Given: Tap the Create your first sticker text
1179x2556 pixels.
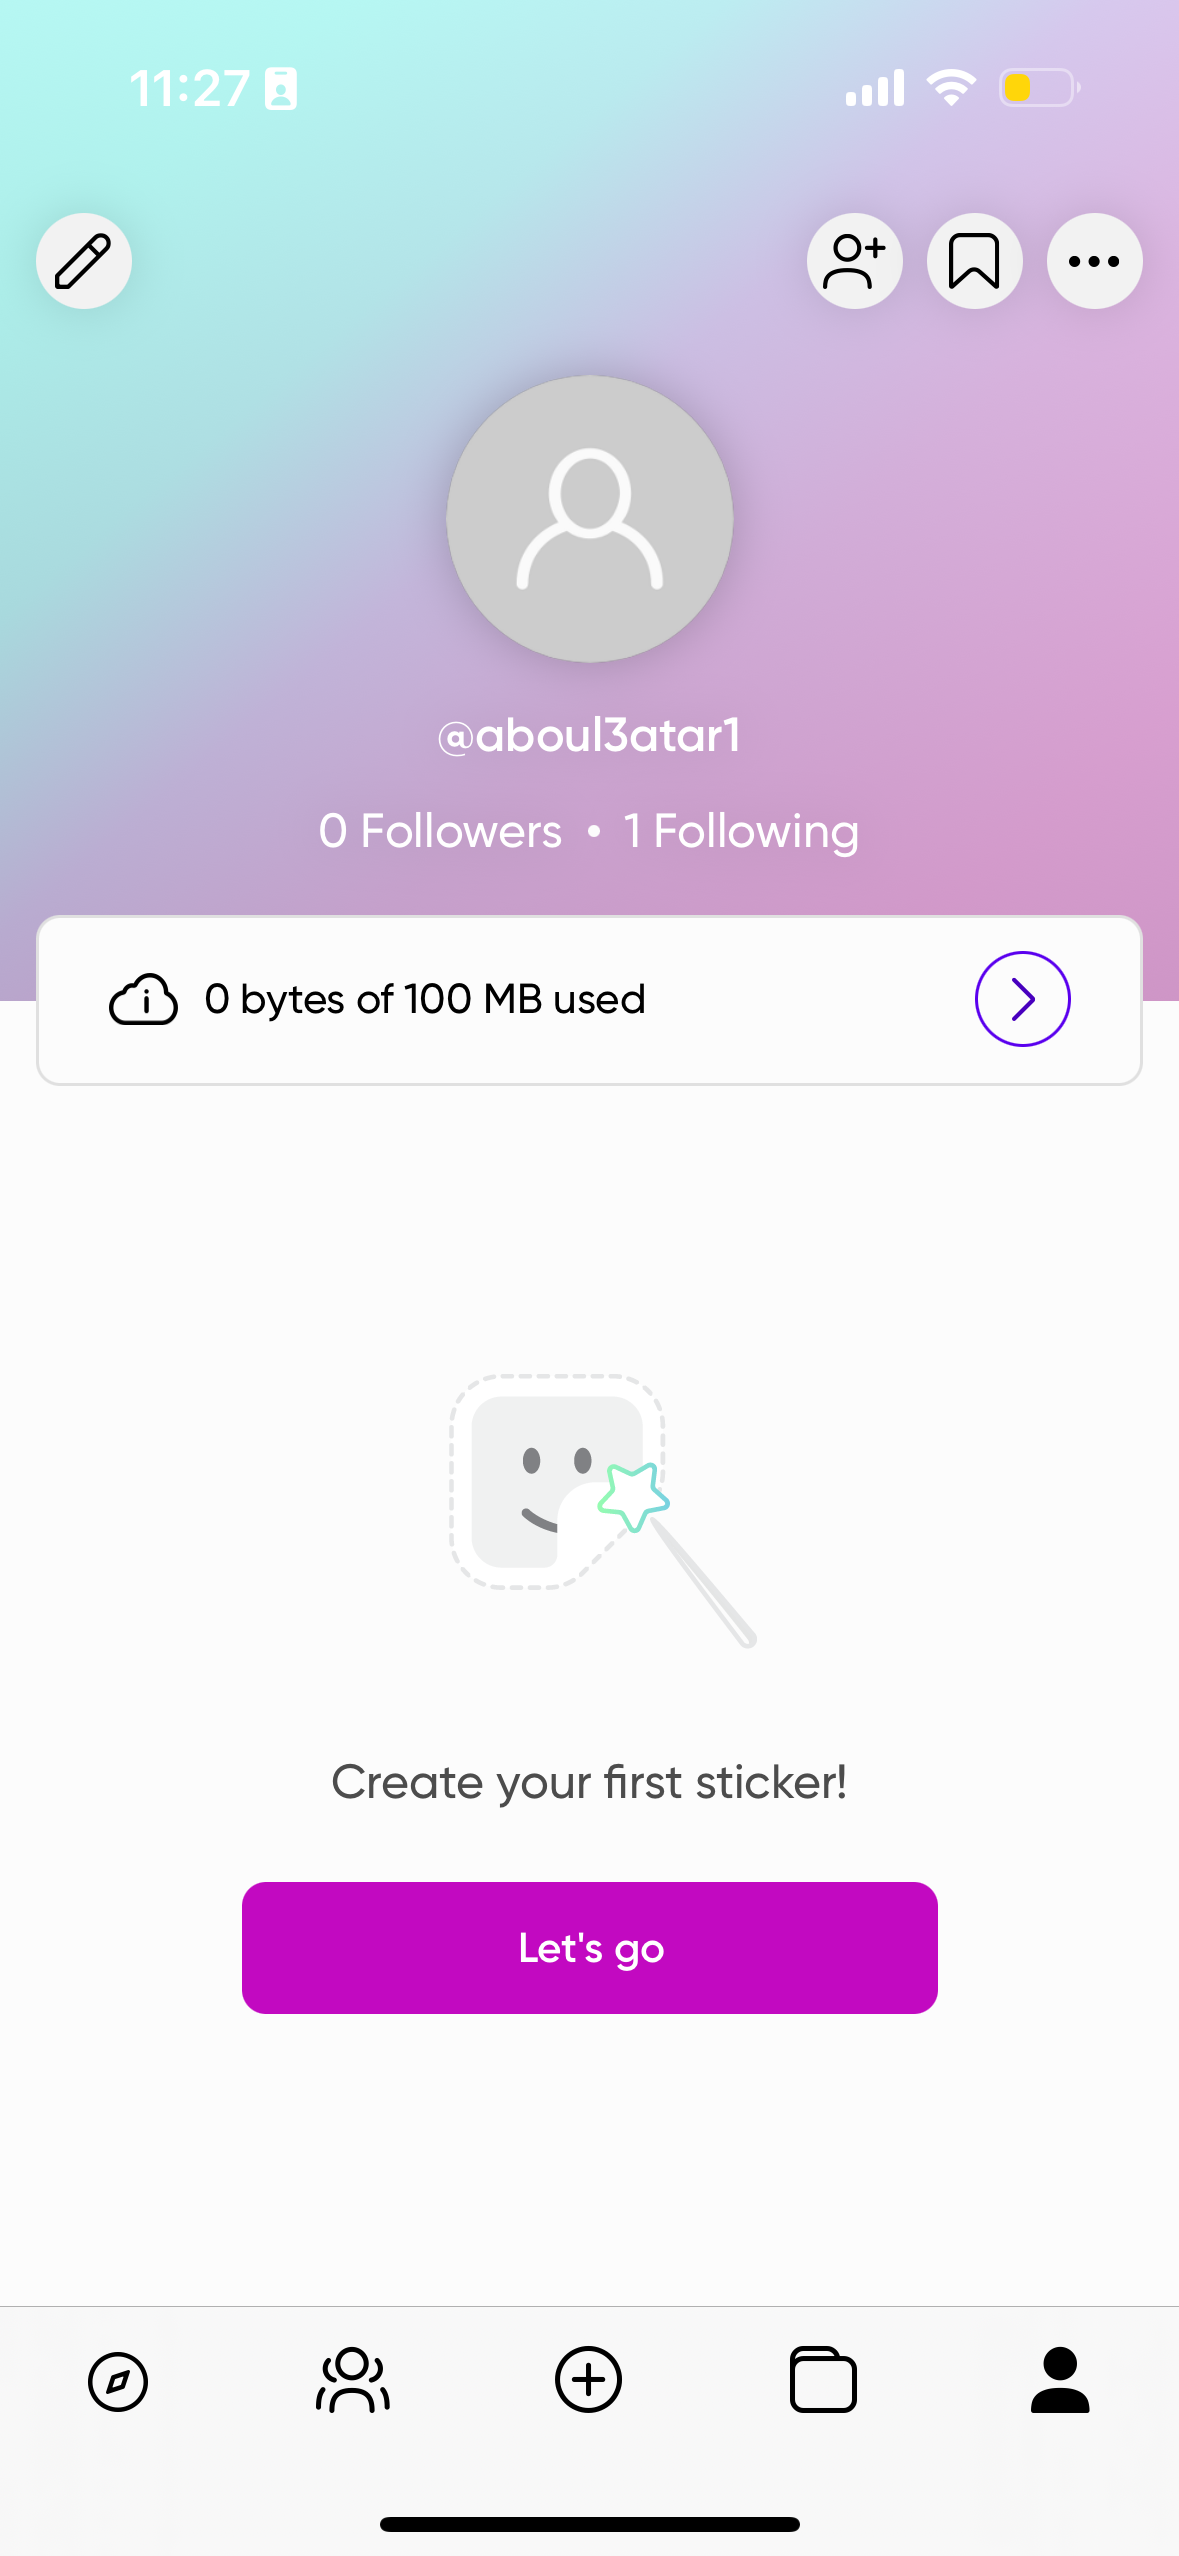Looking at the screenshot, I should point(589,1782).
